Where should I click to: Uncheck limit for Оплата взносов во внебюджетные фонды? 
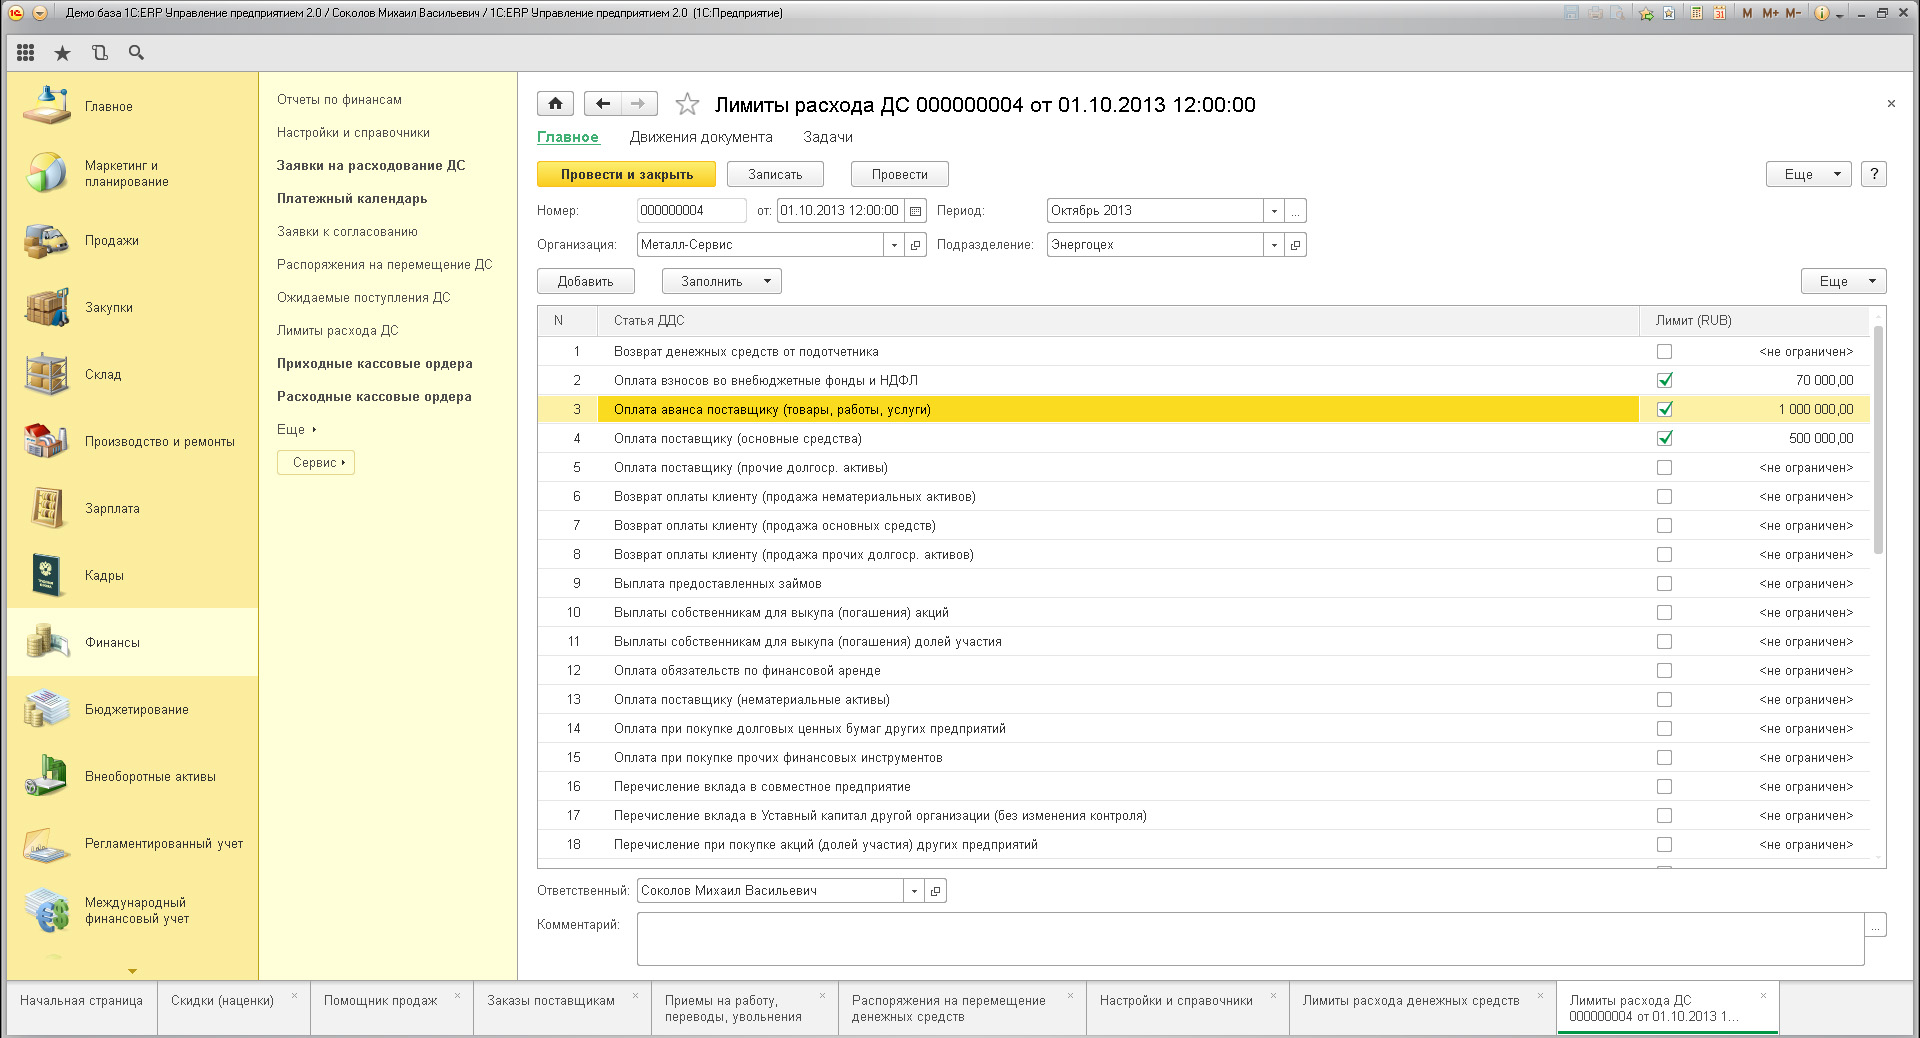point(1664,381)
